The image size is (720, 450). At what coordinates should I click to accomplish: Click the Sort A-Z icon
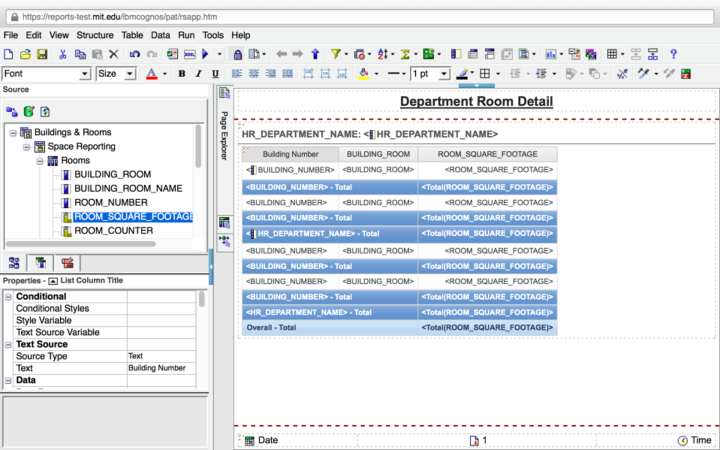(383, 54)
